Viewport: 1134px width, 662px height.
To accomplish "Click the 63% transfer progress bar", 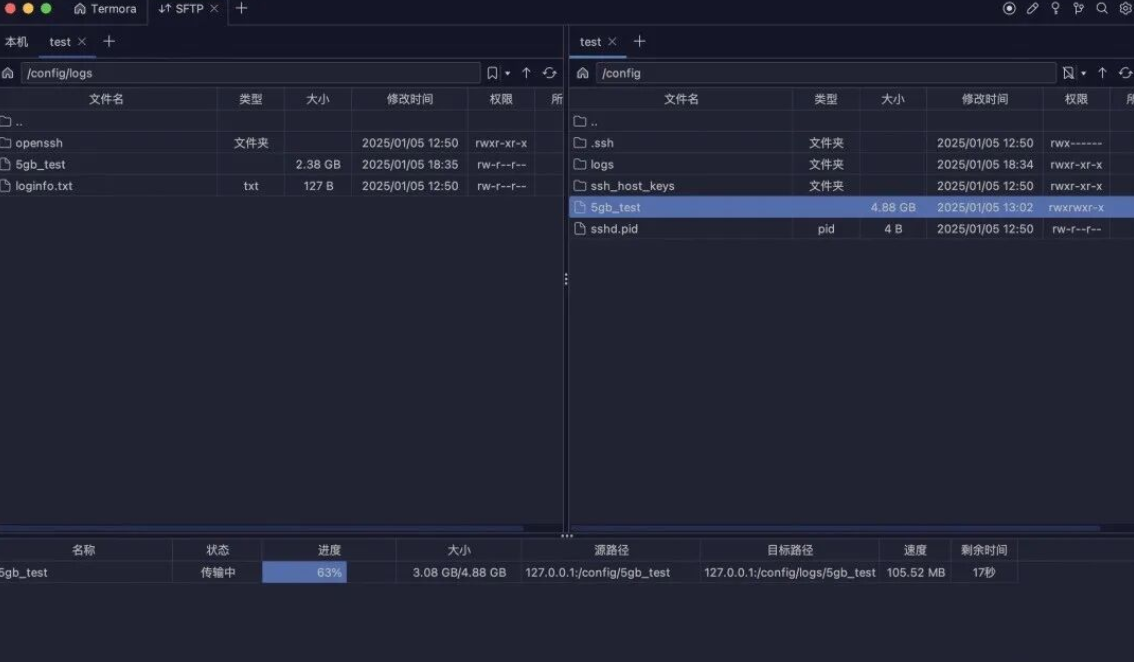I will (329, 572).
